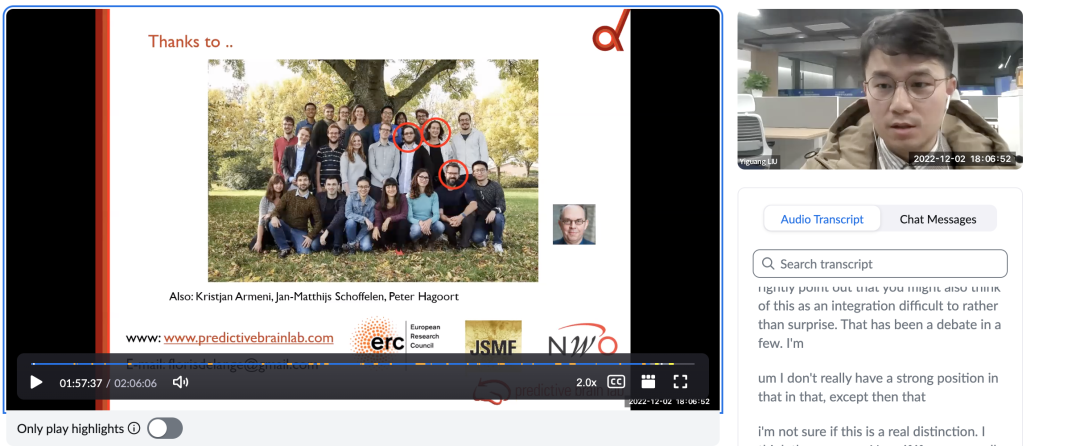Screen dimensions: 1080x446
Task: Open the 2.0x playback speed menu
Action: (x=586, y=382)
